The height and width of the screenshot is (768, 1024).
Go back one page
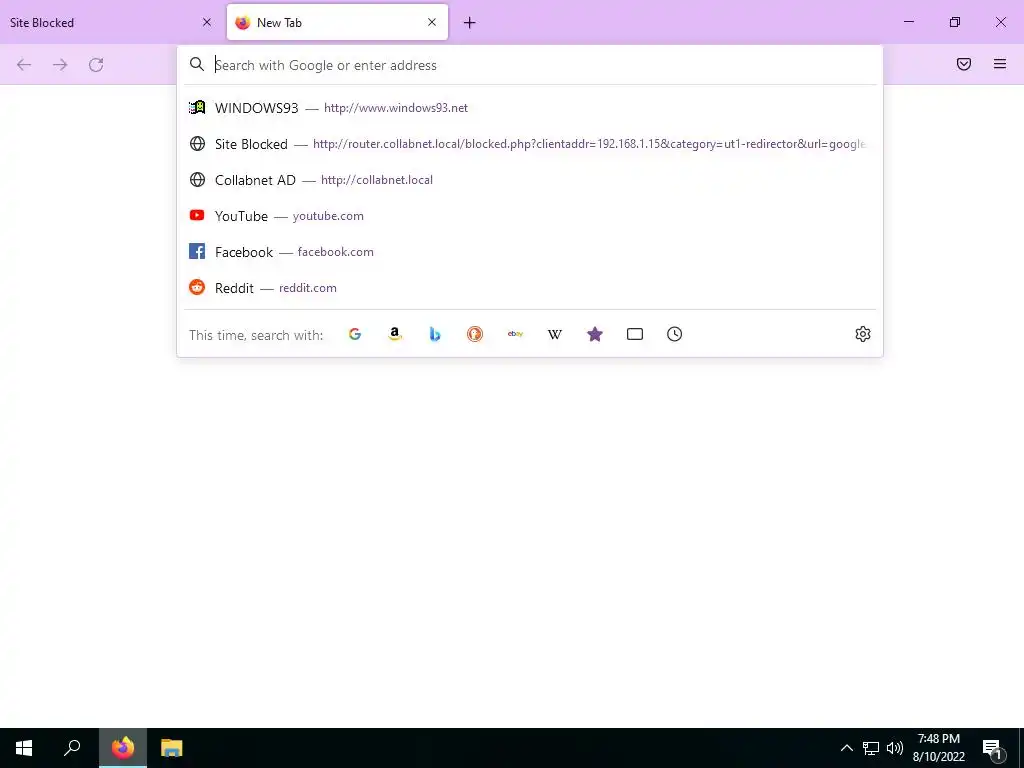(x=24, y=65)
